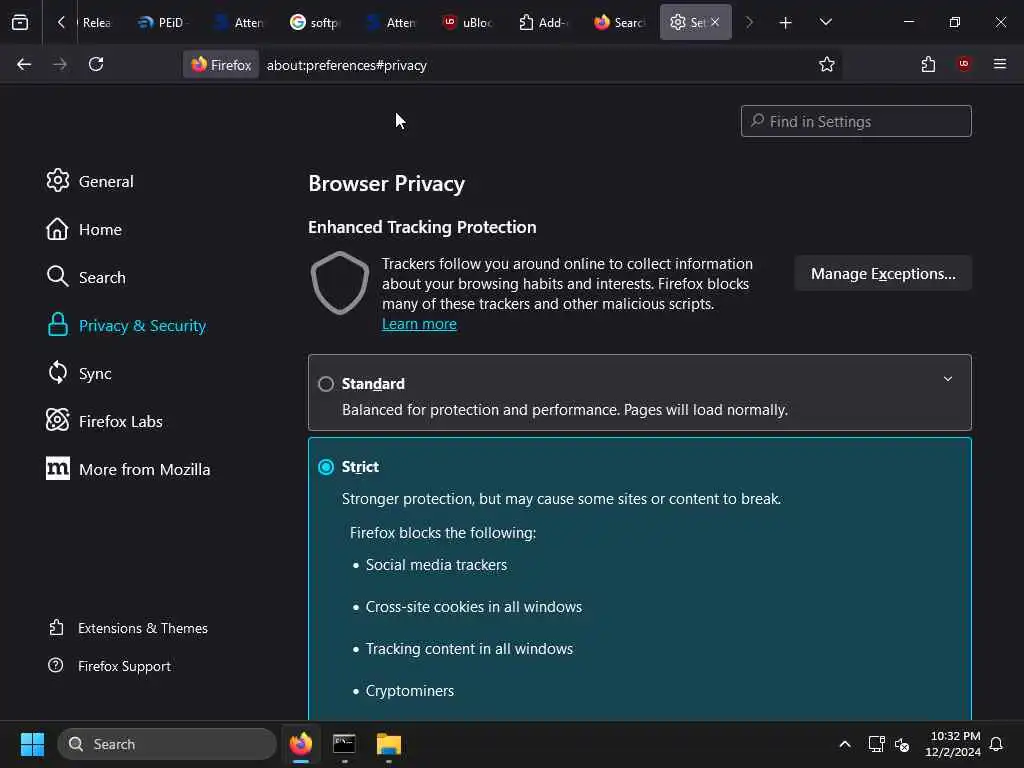Open File Explorer from the taskbar
Image resolution: width=1024 pixels, height=768 pixels.
click(x=389, y=744)
